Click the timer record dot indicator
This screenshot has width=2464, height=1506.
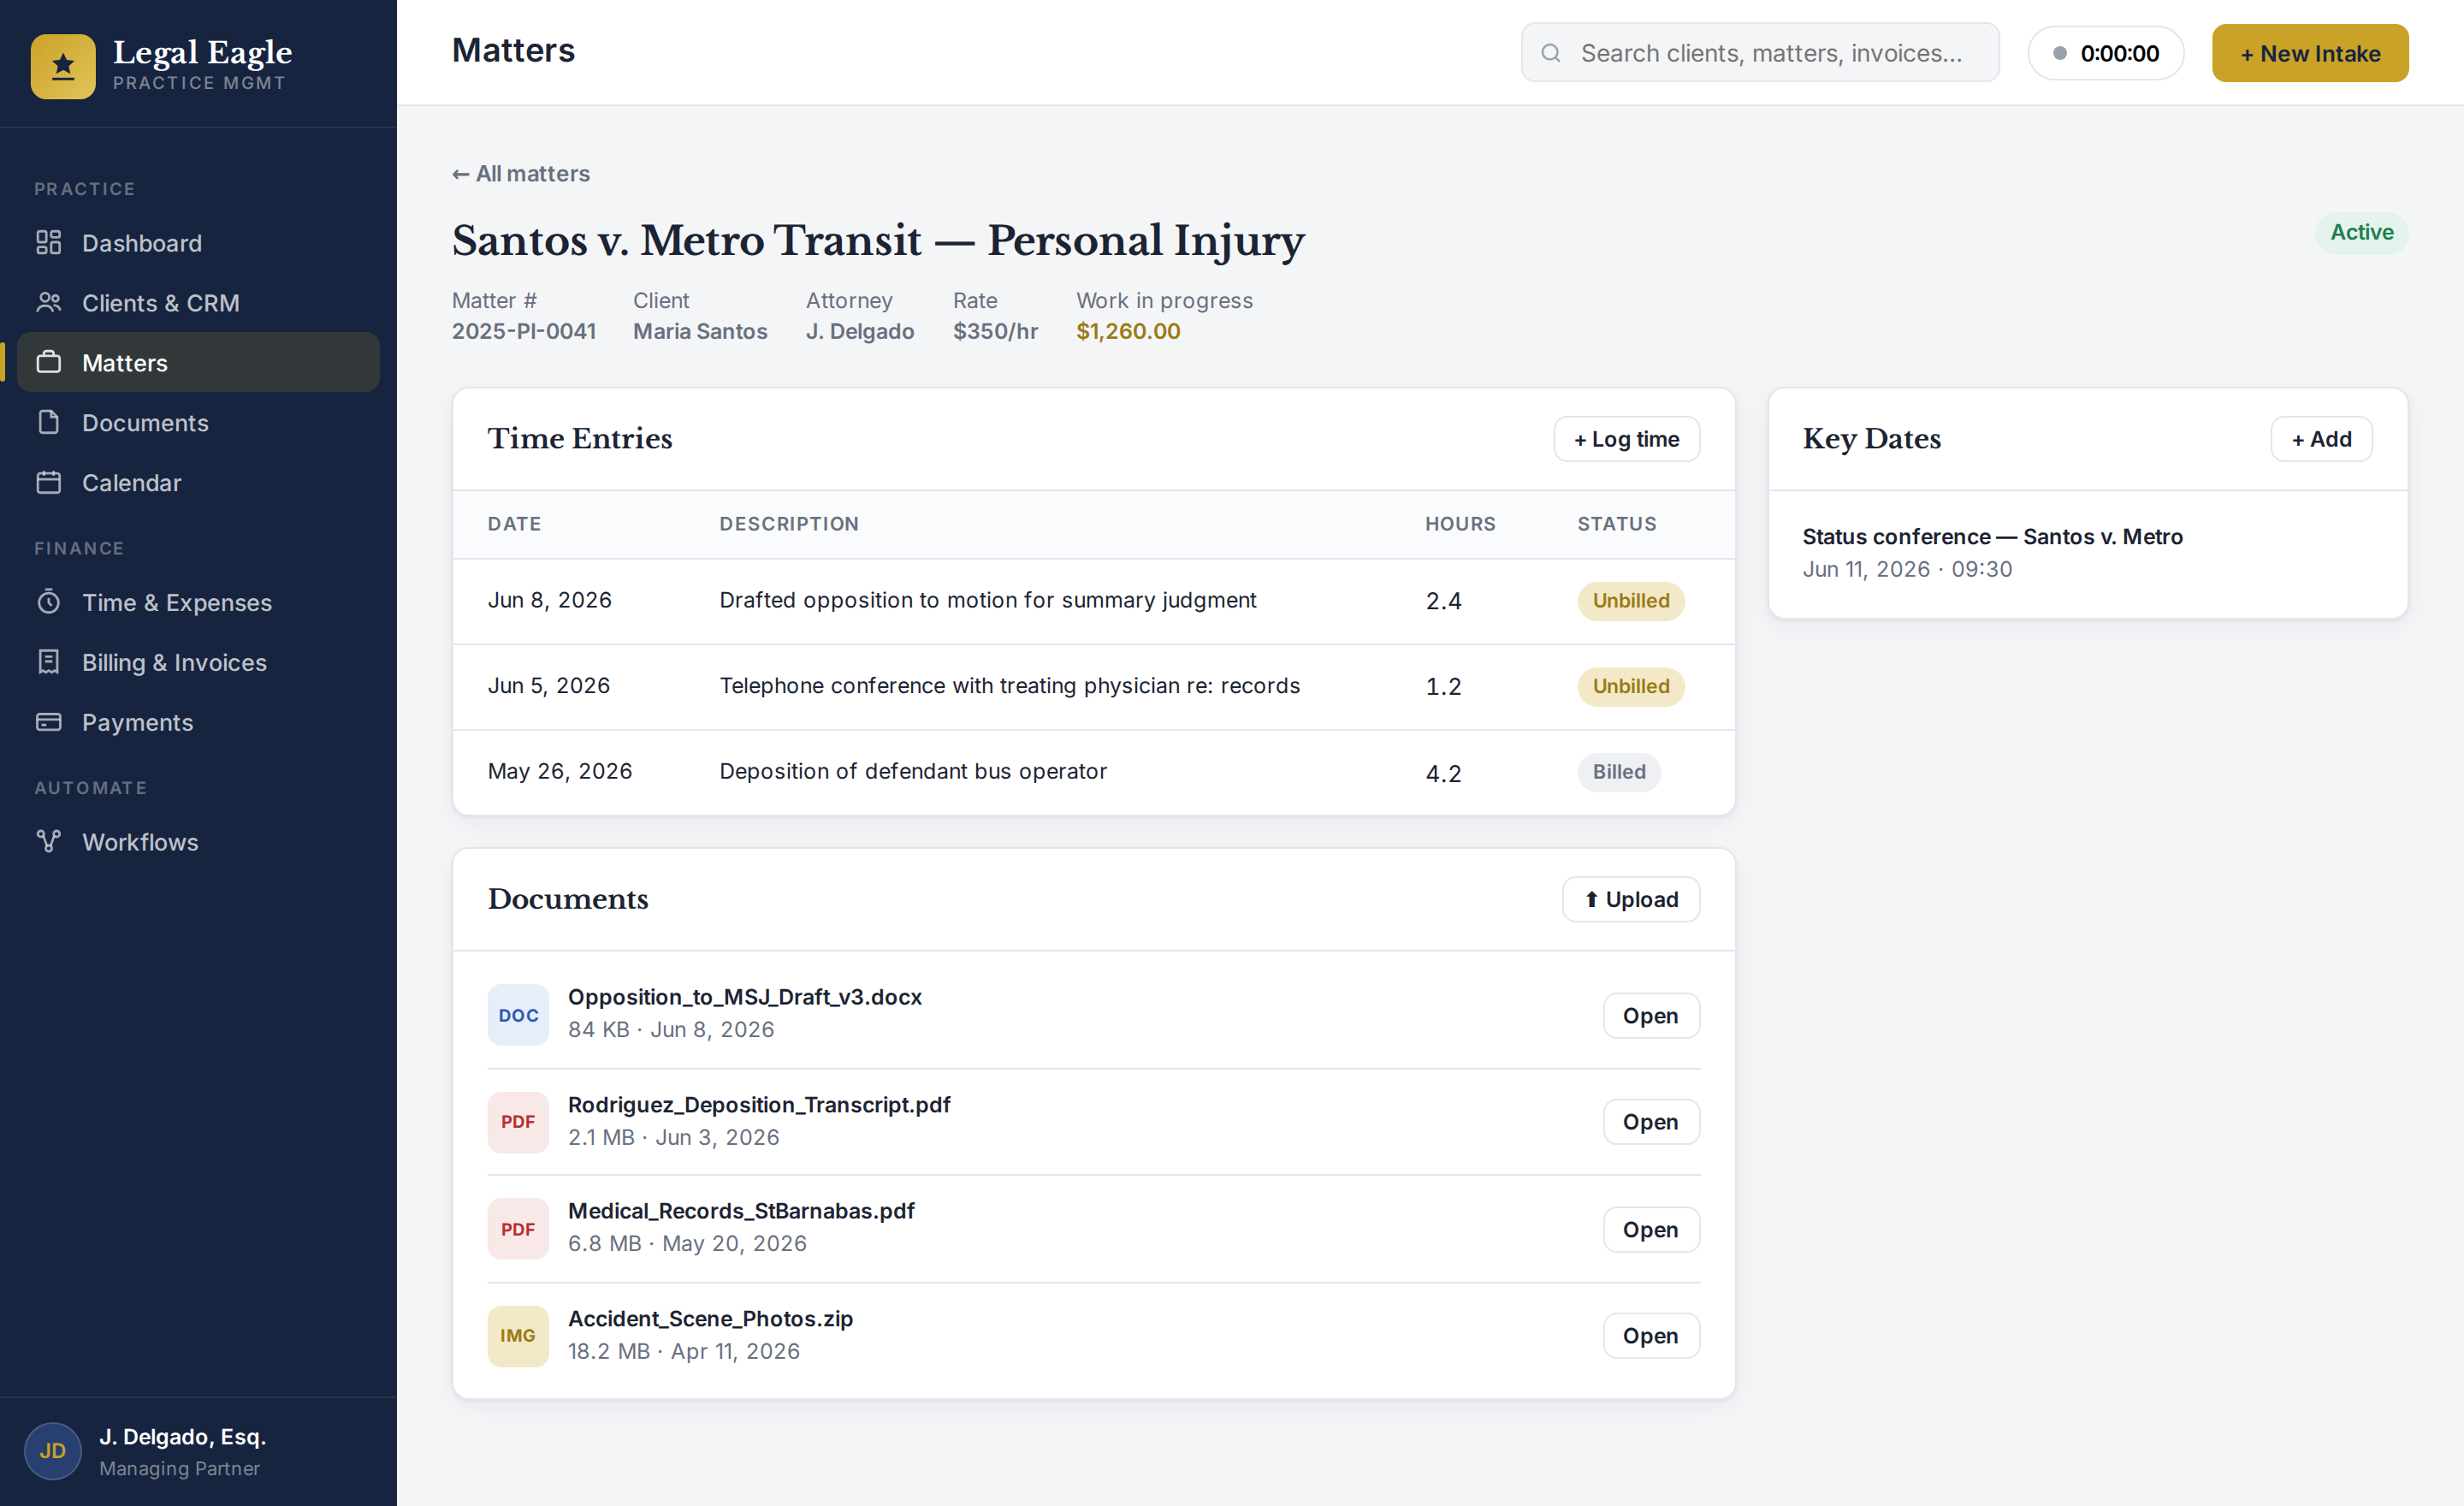(2060, 53)
